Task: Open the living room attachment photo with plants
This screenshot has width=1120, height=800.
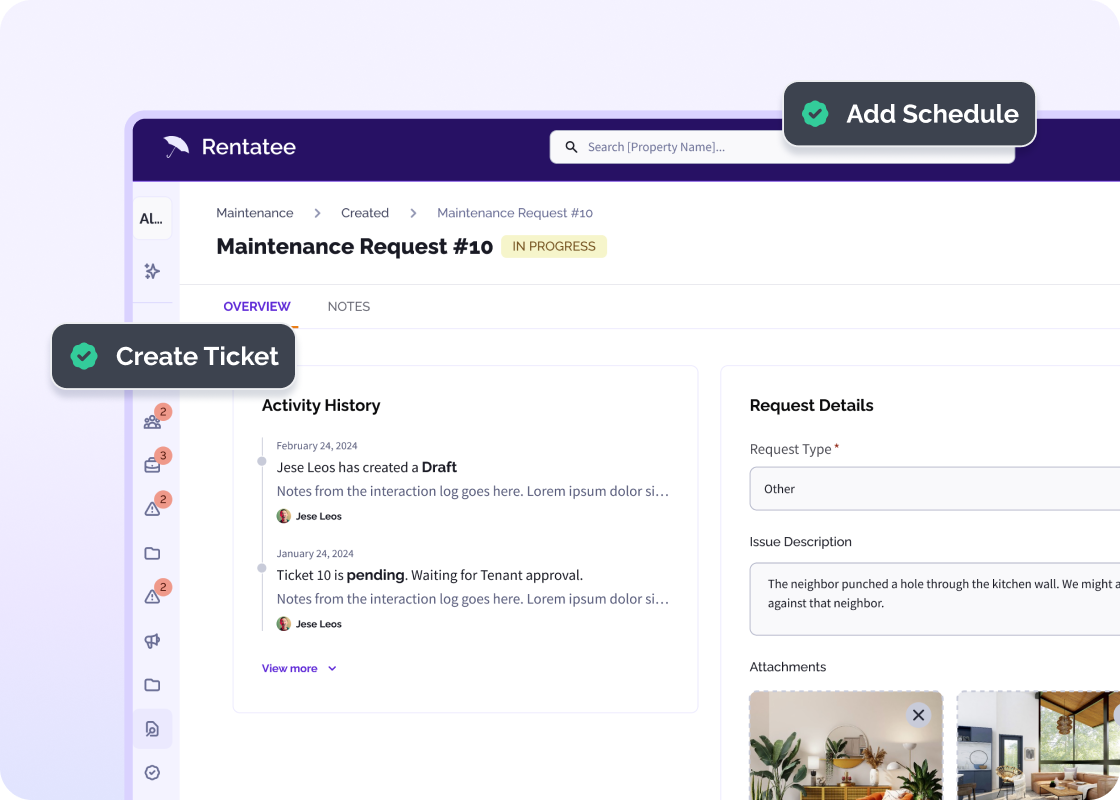Action: pyautogui.click(x=846, y=746)
